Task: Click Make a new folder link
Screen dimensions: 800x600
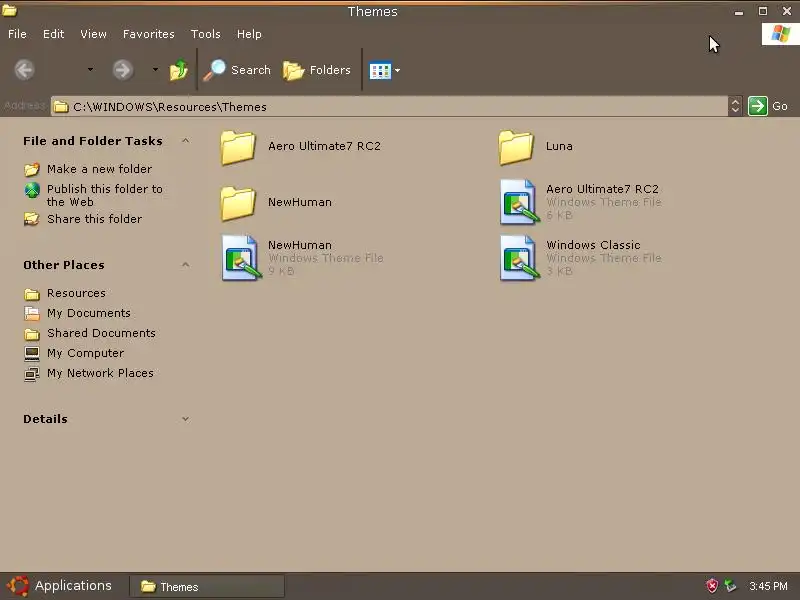Action: [x=99, y=169]
